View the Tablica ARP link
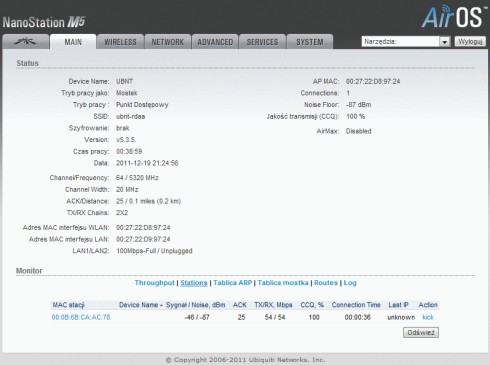 [233, 283]
